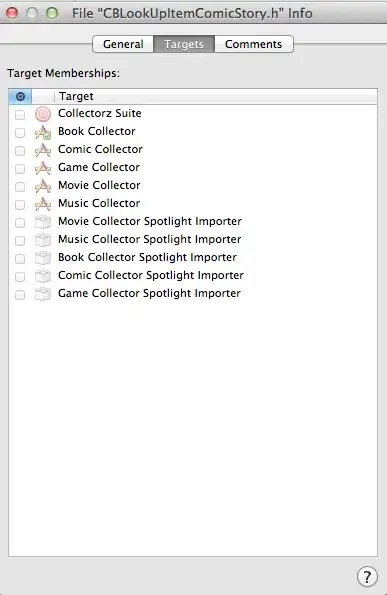Switch to the General tab
387x595 pixels.
pos(123,44)
